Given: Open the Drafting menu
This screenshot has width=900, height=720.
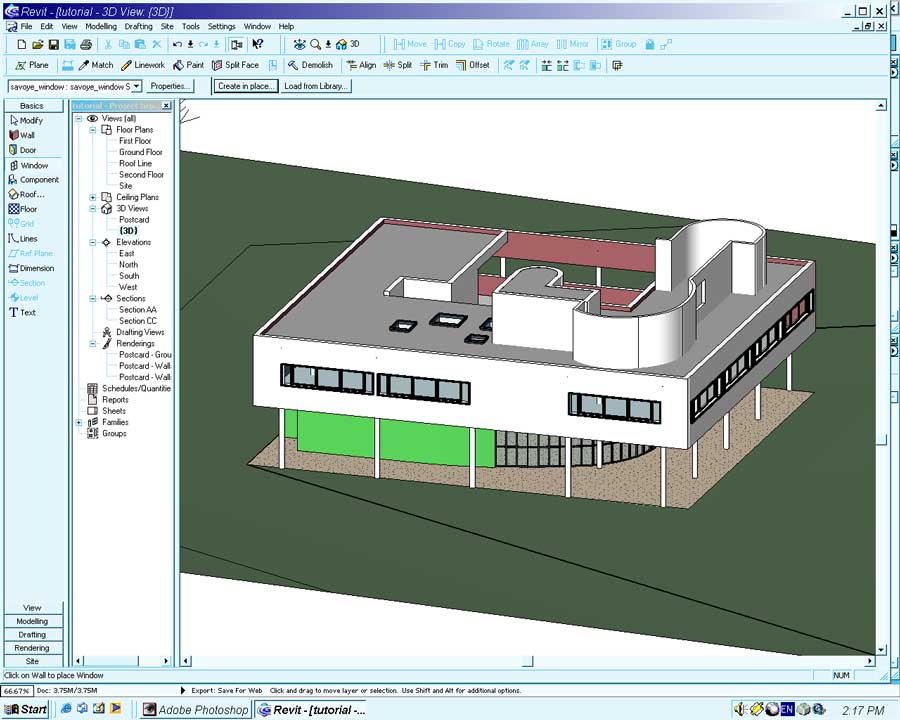Looking at the screenshot, I should click(x=139, y=26).
